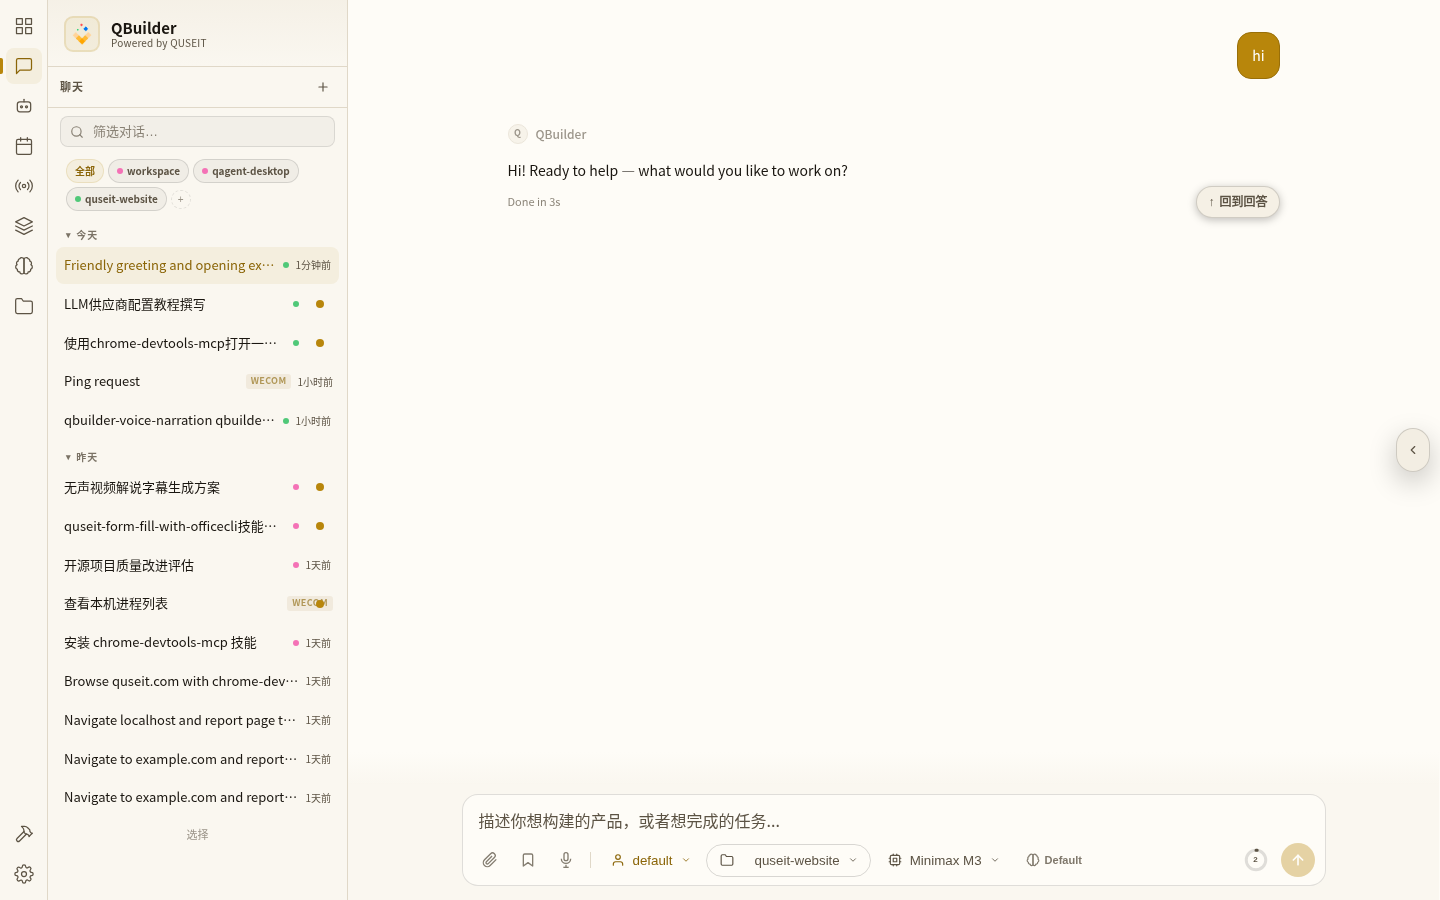This screenshot has height=900, width=1440.
Task: Open the stacked layers icon in sidebar
Action: click(24, 226)
